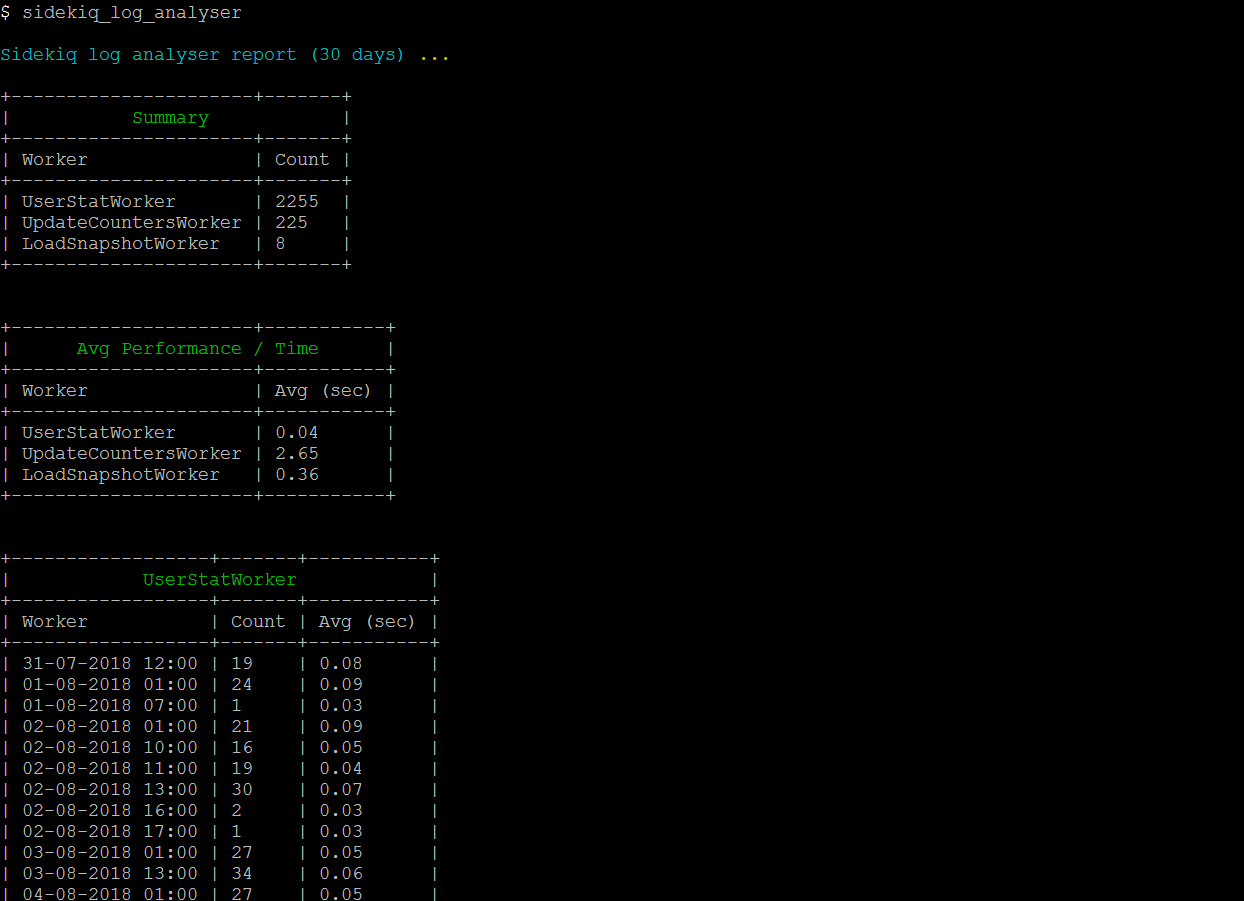This screenshot has width=1244, height=901.
Task: Click count 34 in 03-08-2018 13:00 row
Action: (242, 874)
